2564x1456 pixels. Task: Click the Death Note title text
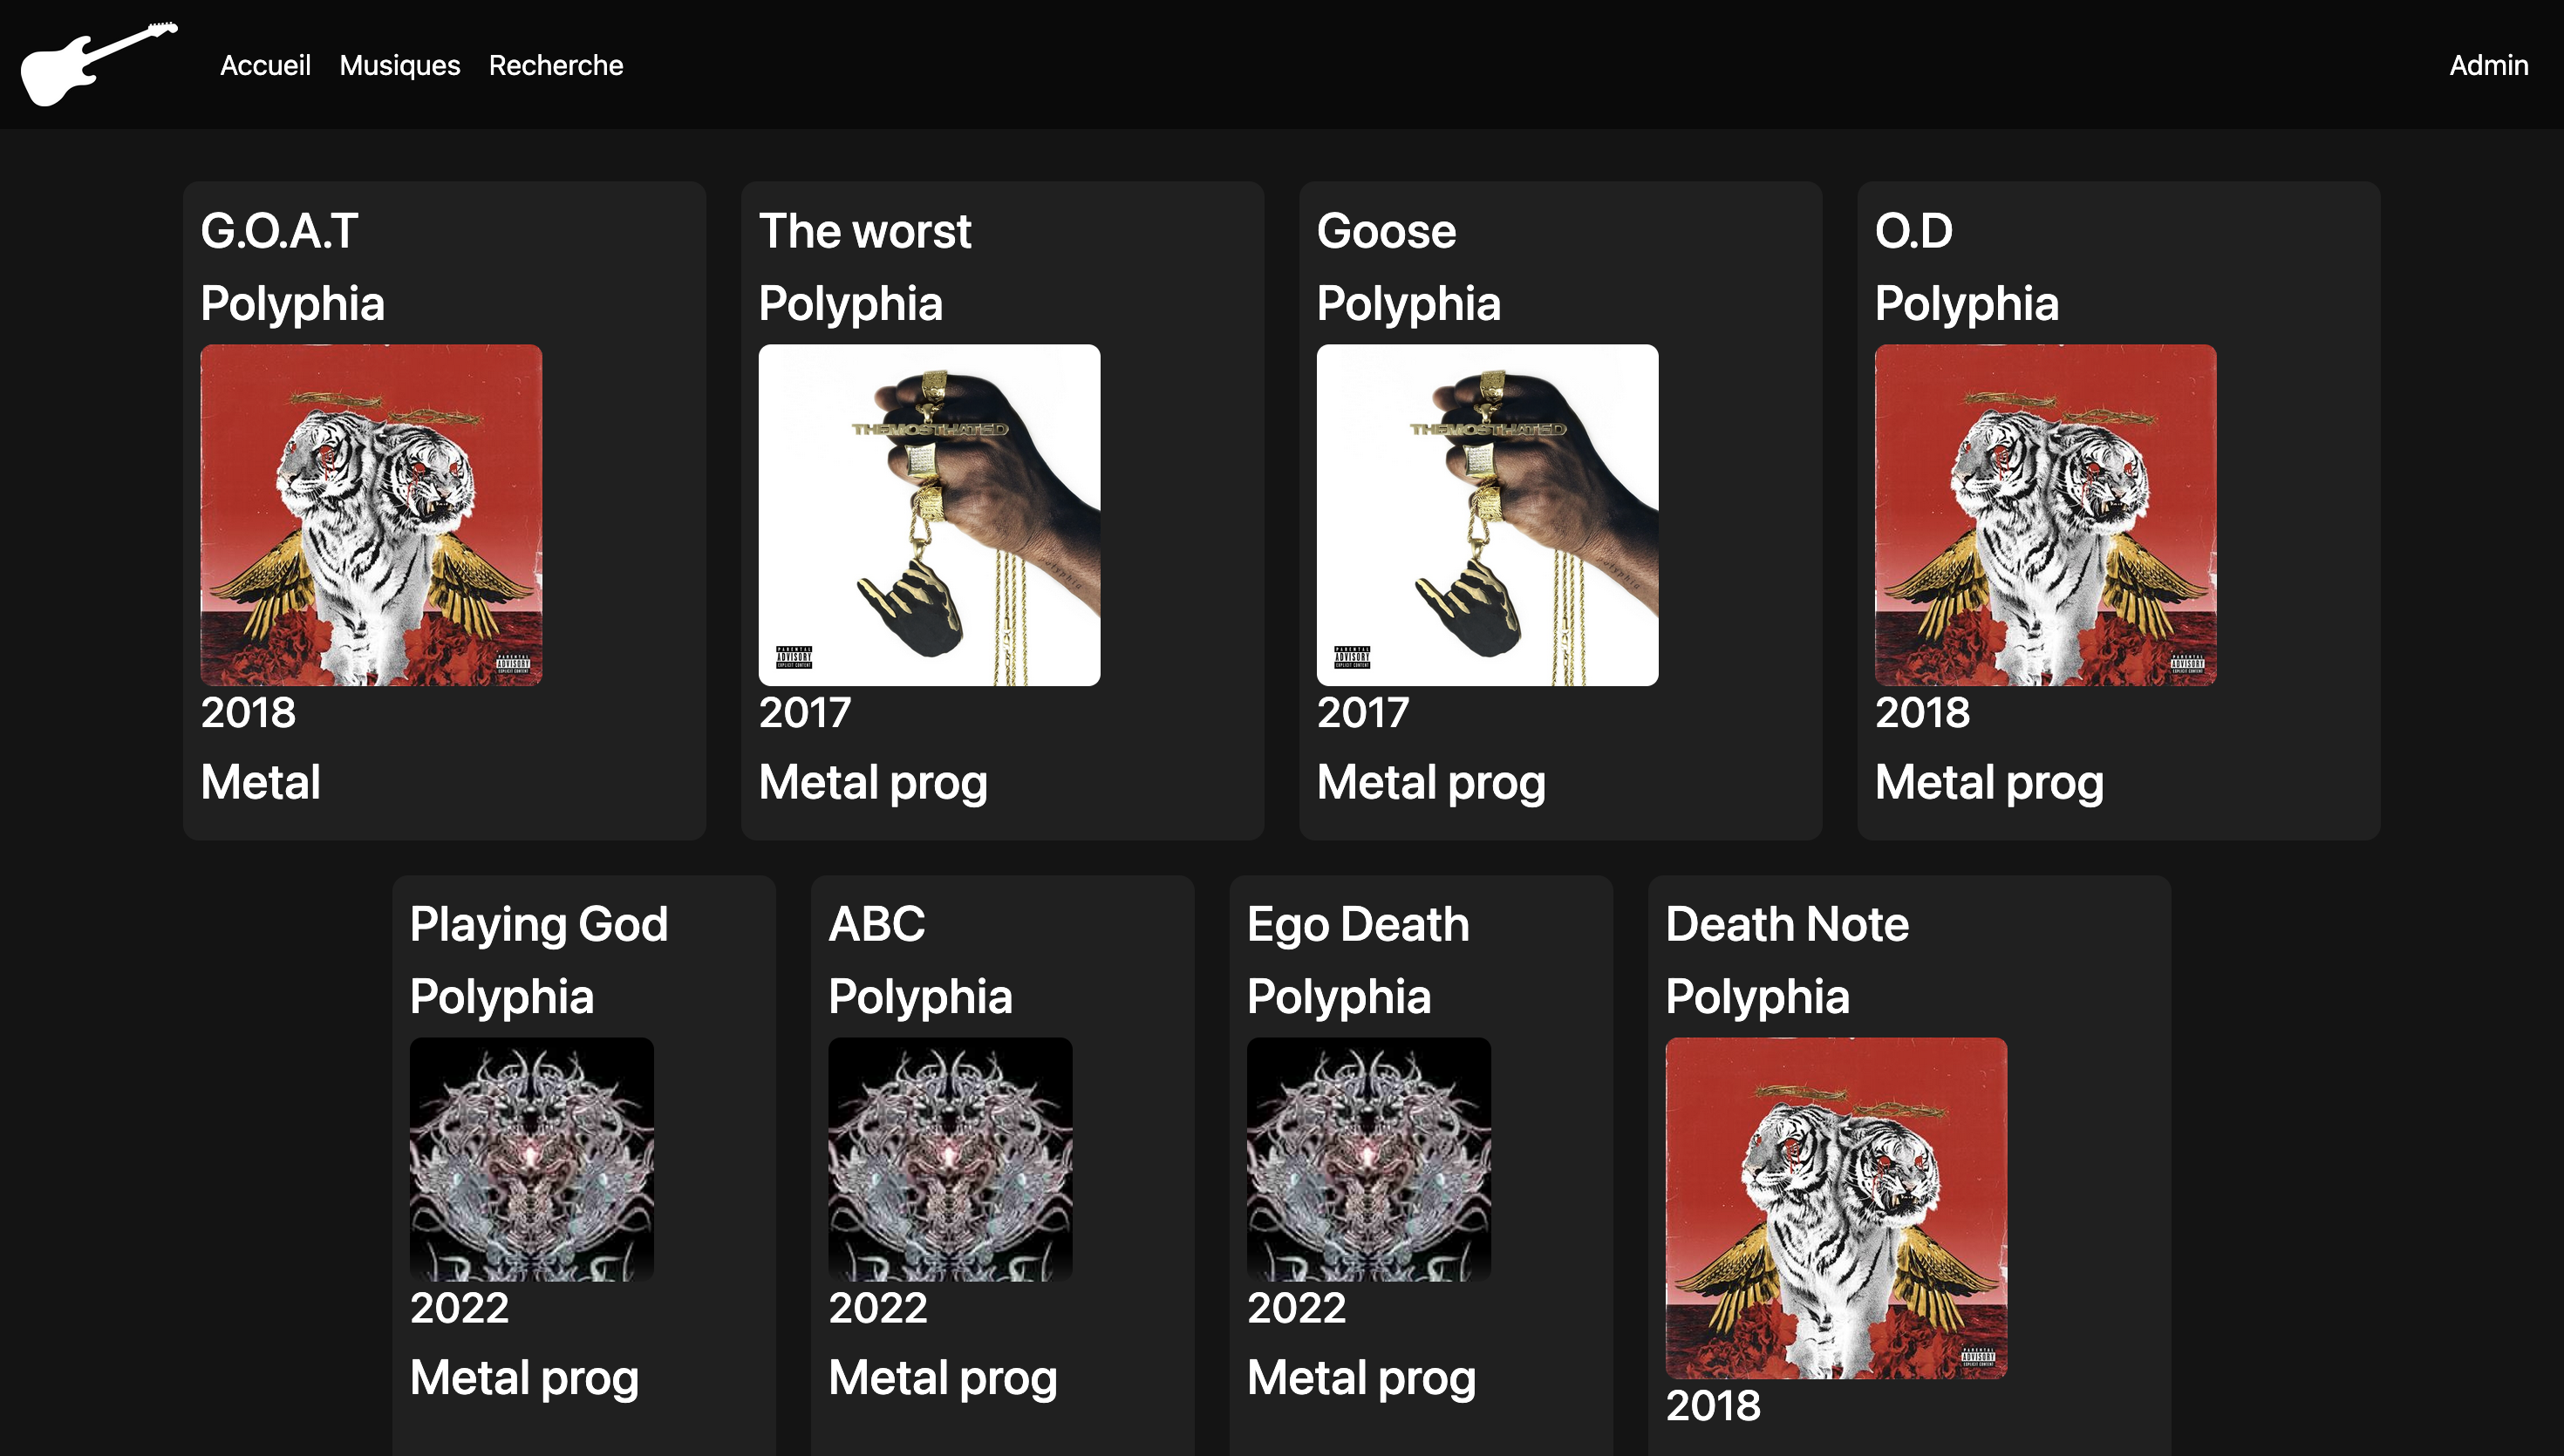[1787, 924]
